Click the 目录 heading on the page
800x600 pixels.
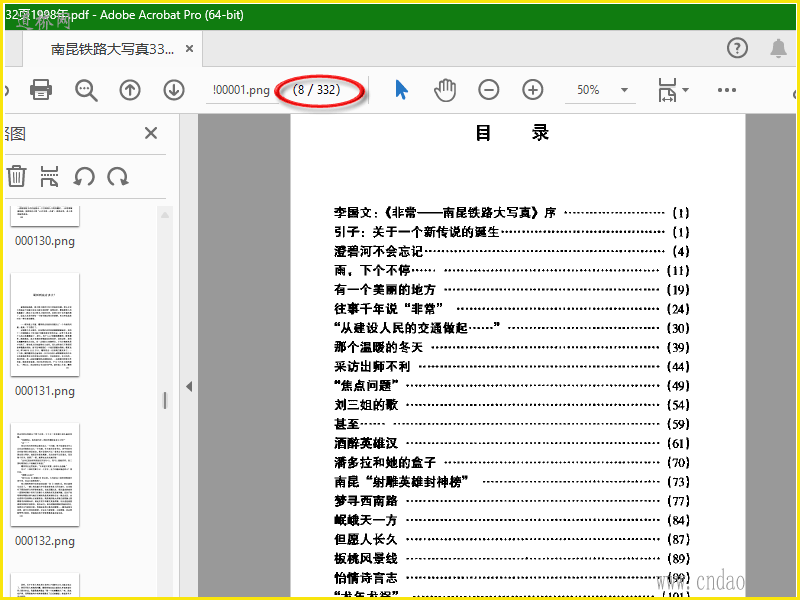click(x=512, y=133)
